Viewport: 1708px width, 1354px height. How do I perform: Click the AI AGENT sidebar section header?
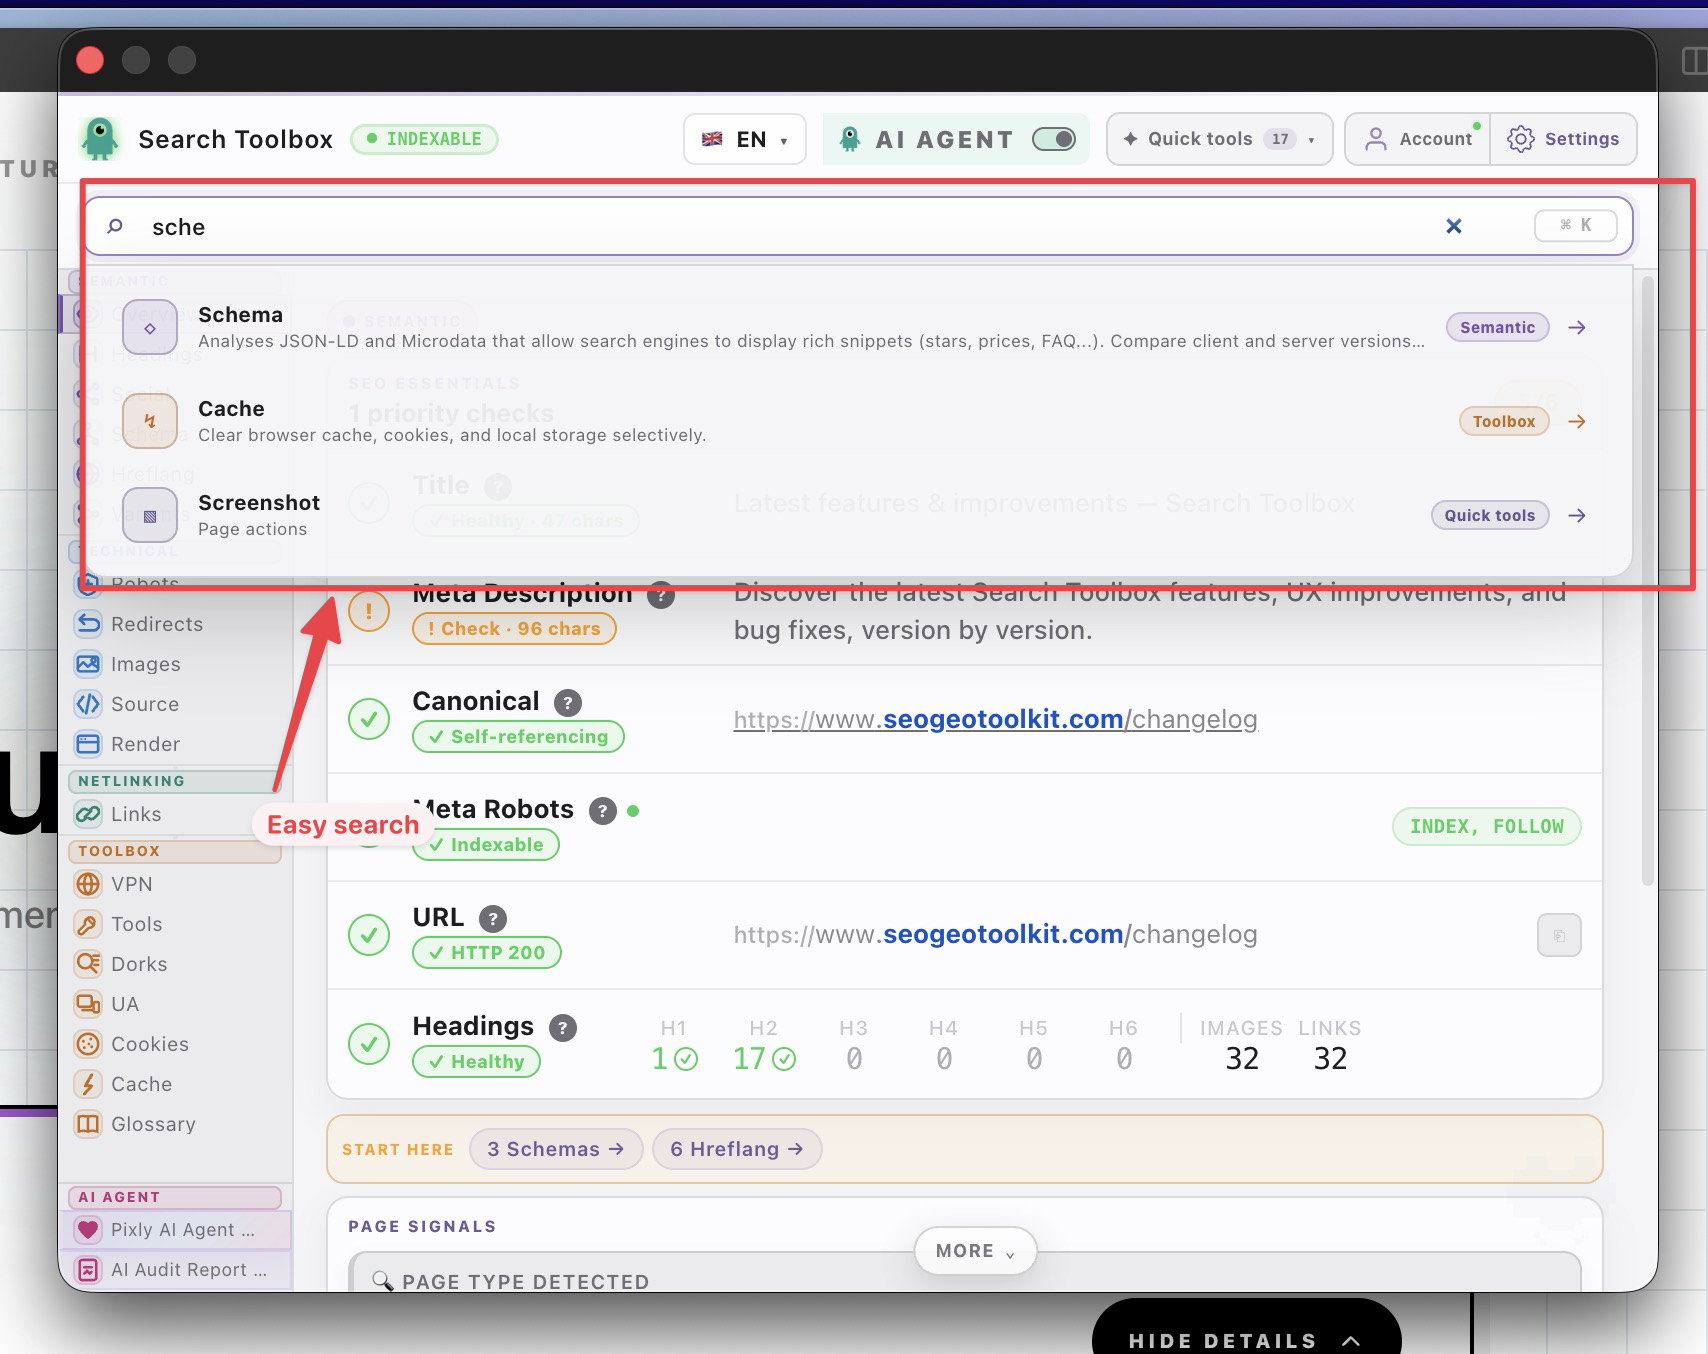coord(174,1197)
